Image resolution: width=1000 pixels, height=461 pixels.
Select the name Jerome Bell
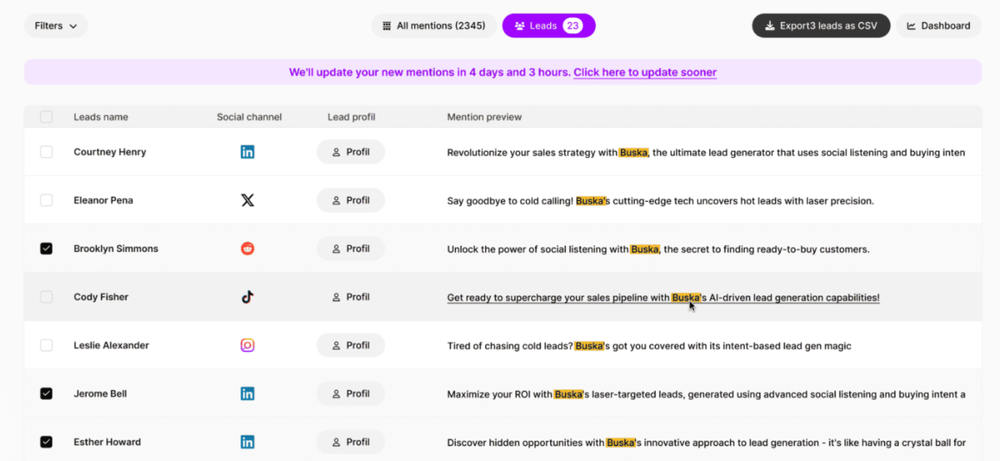click(x=100, y=394)
